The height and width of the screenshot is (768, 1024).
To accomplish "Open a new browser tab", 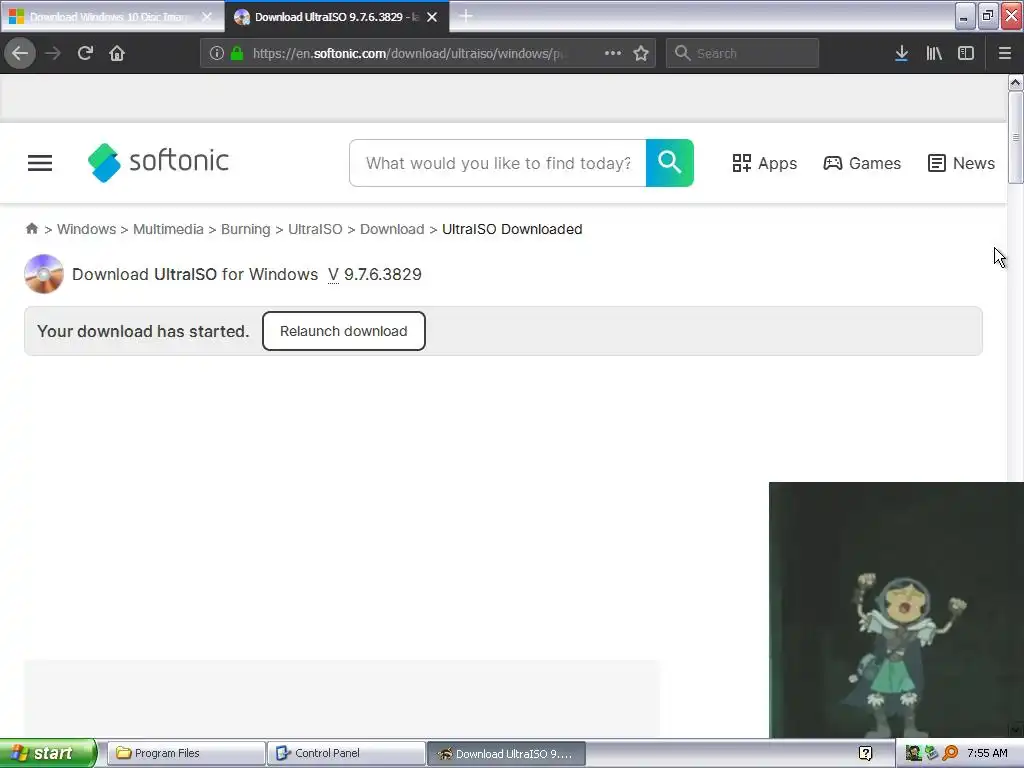I will (466, 16).
